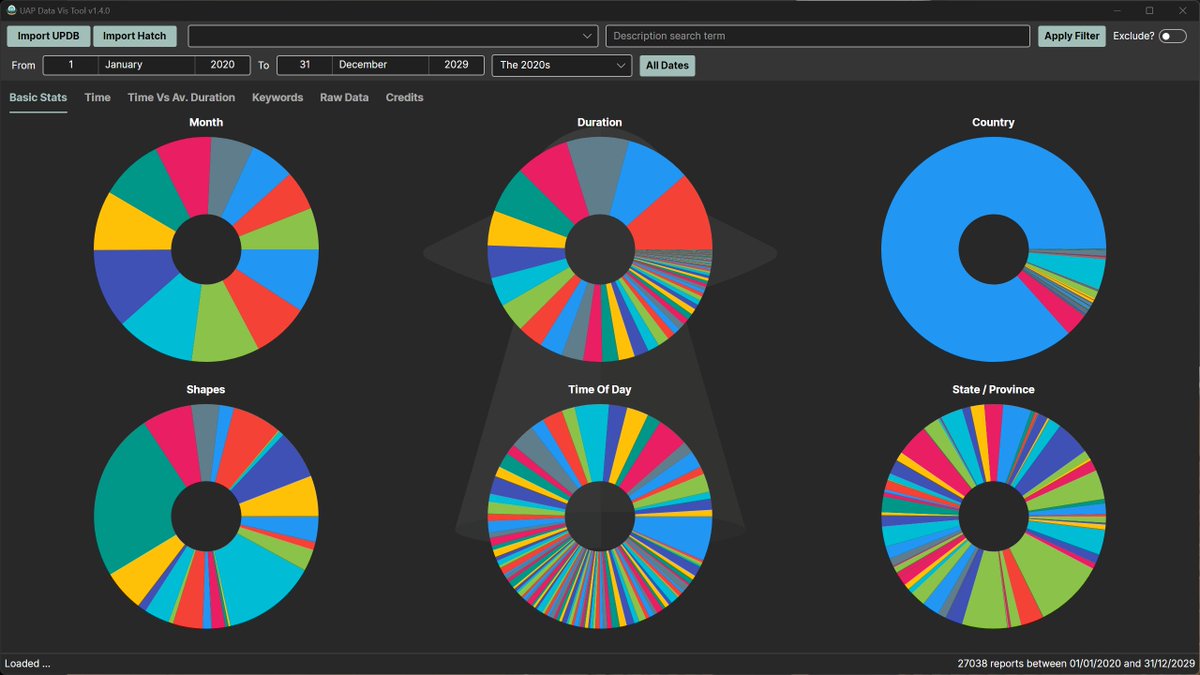
Task: Click the Loaded ... status text
Action: pos(27,664)
